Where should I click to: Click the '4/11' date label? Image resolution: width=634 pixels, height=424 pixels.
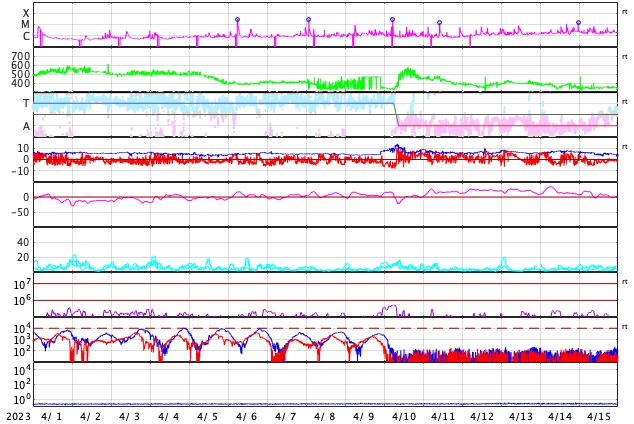point(443,417)
